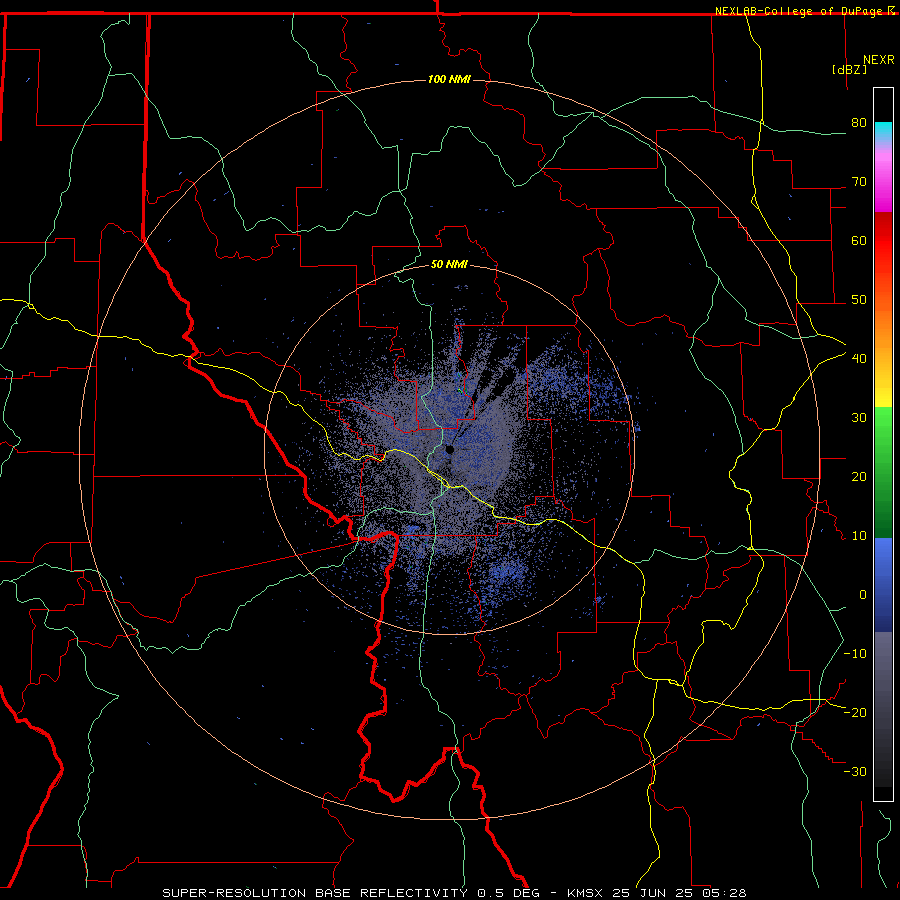Click the -30 value on the dBZ scale
The width and height of the screenshot is (900, 900).
[855, 771]
